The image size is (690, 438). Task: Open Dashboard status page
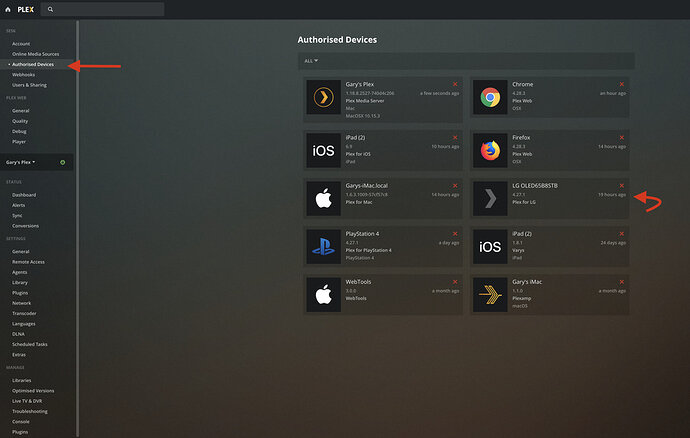(24, 195)
